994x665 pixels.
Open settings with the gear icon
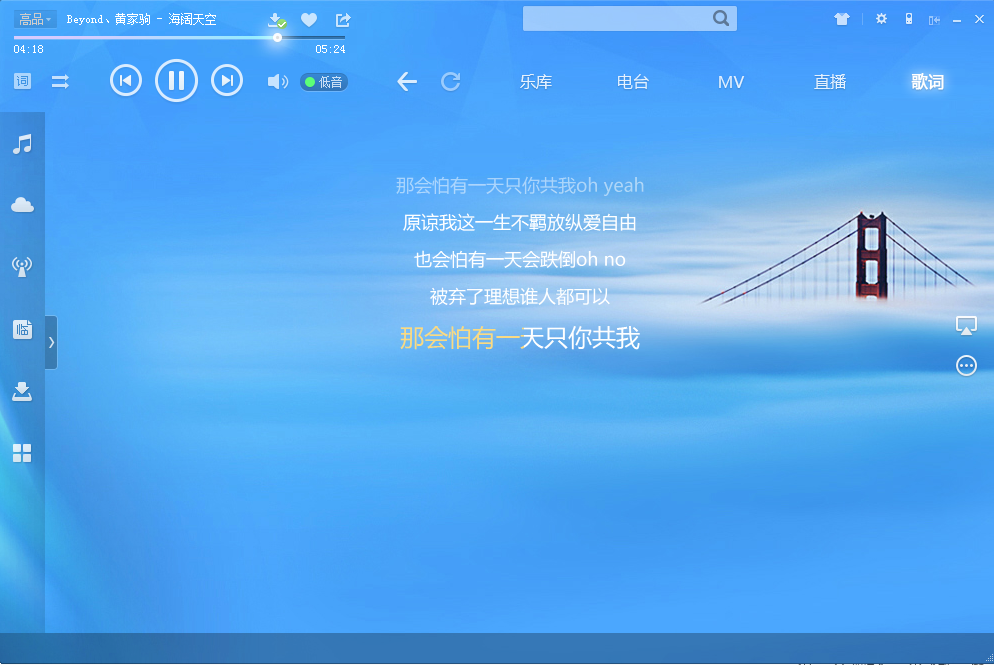pyautogui.click(x=881, y=19)
